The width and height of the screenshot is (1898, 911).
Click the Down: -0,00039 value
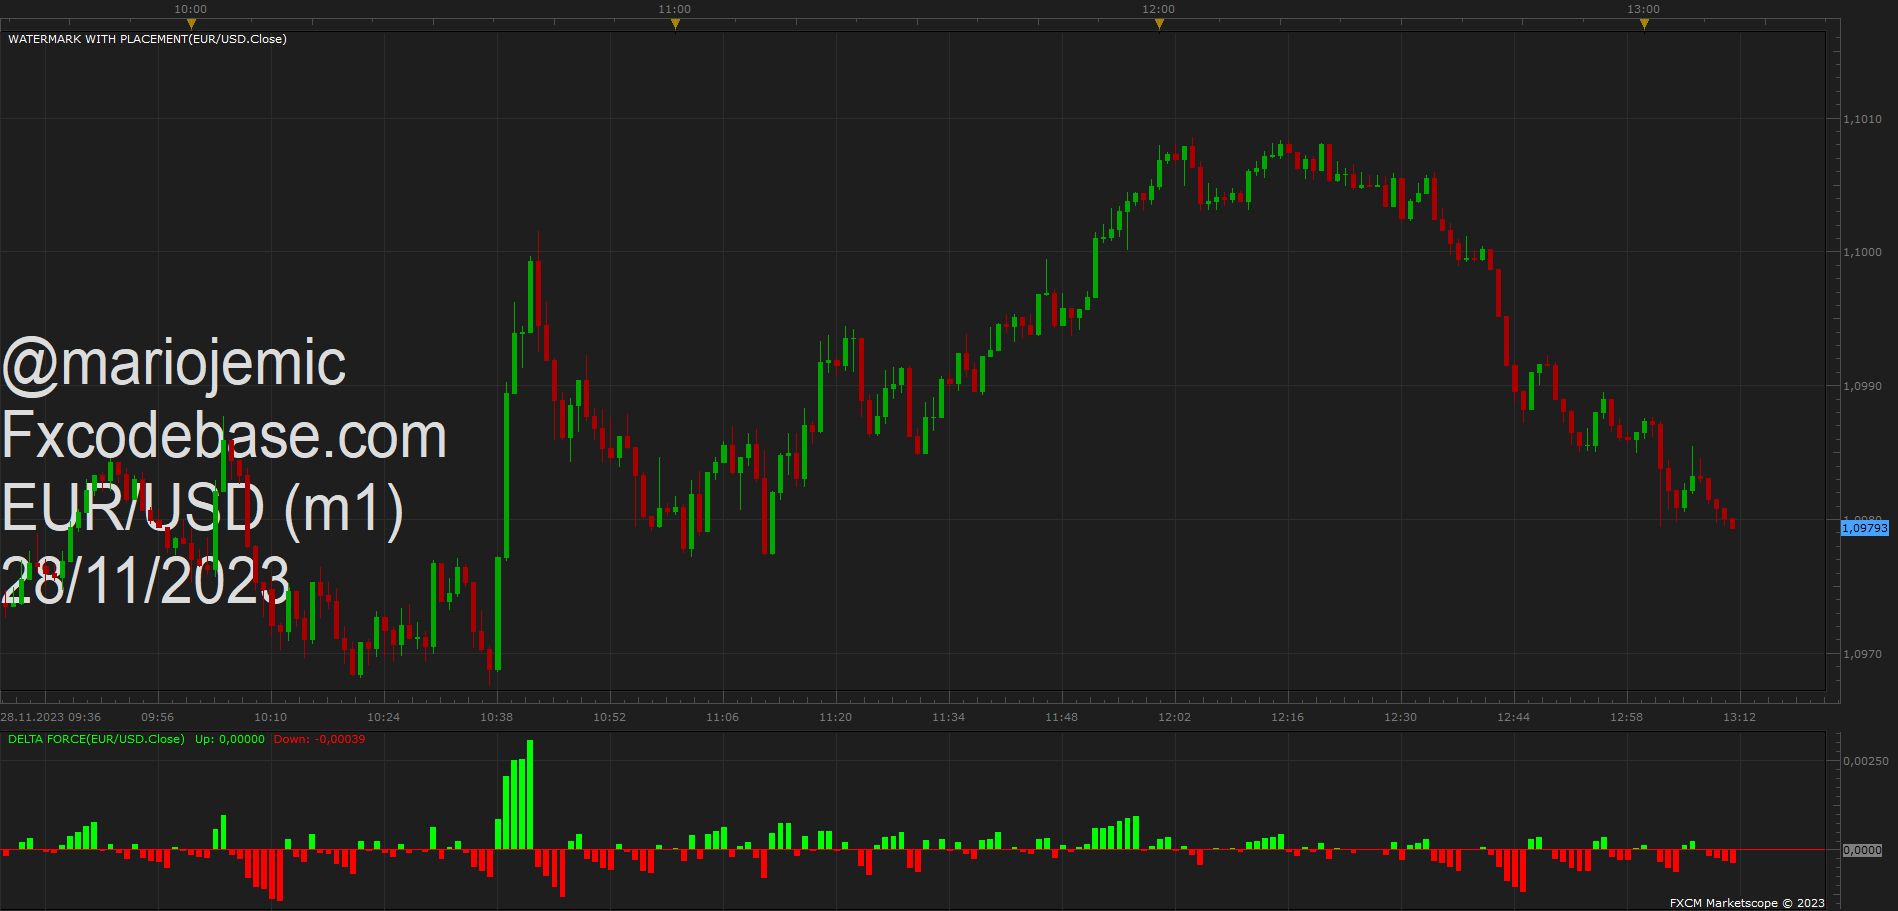(319, 739)
